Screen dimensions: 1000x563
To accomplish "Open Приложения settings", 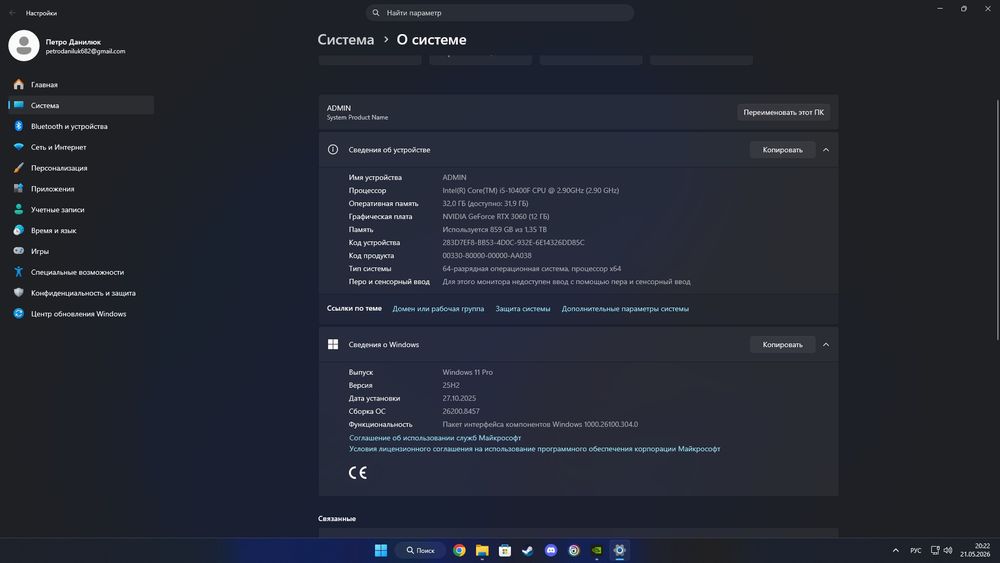I will 81,189.
